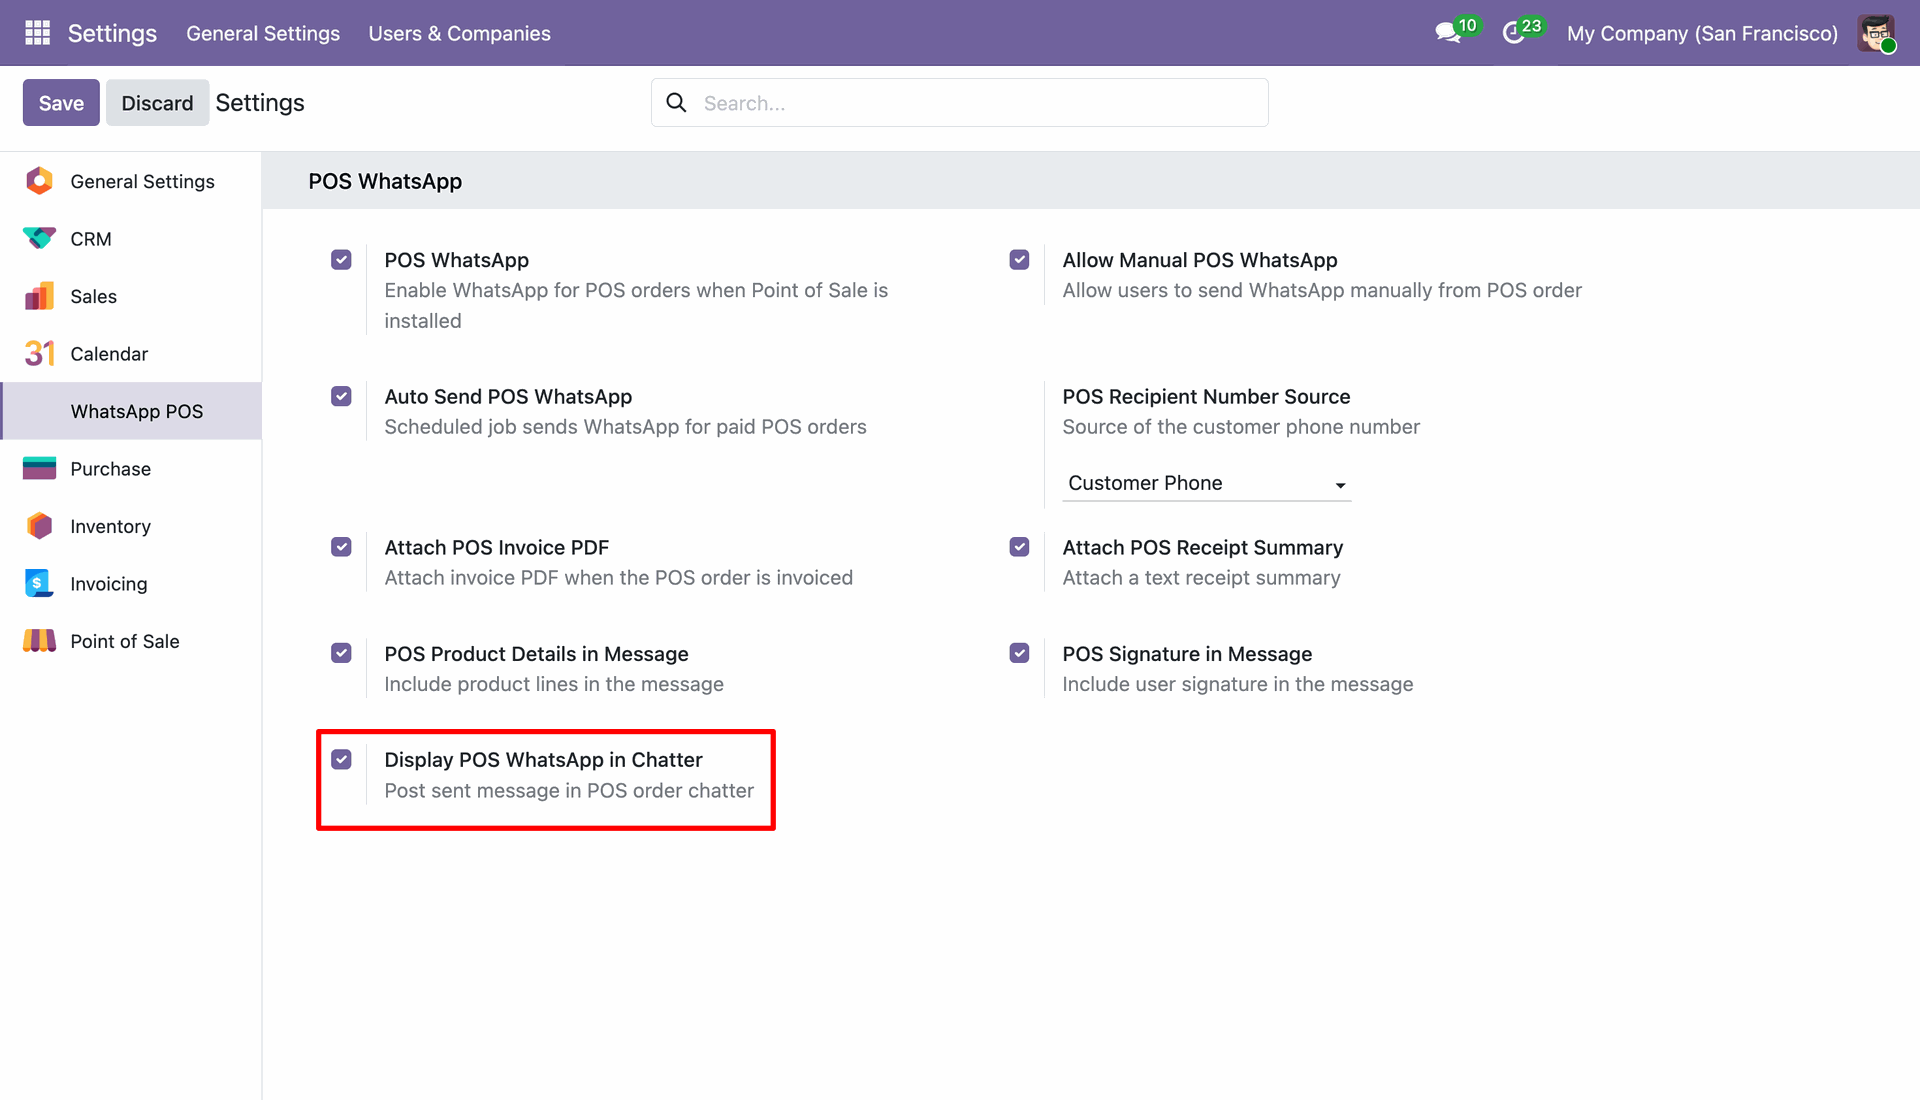
Task: Click the Calendar app icon
Action: pos(39,354)
